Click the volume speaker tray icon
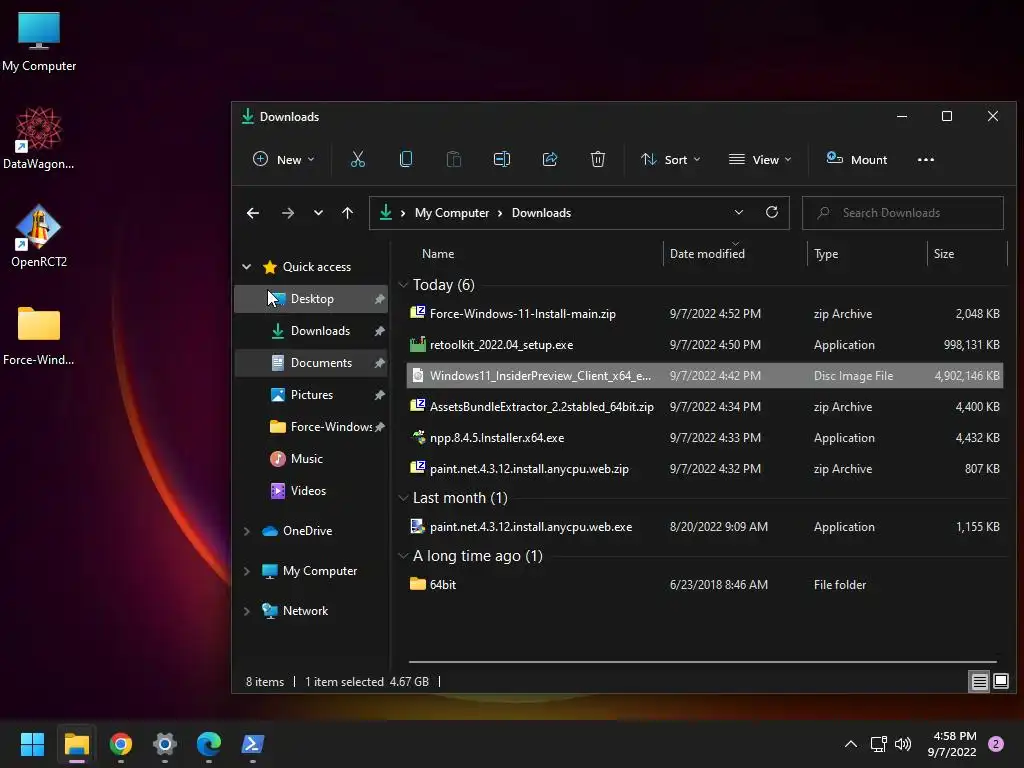 point(903,744)
